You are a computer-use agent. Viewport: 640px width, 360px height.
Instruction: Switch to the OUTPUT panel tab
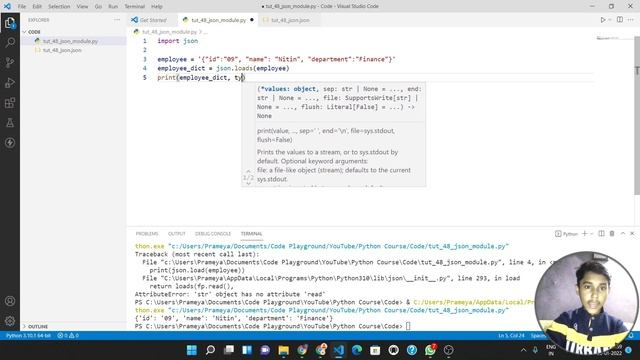[x=177, y=233]
